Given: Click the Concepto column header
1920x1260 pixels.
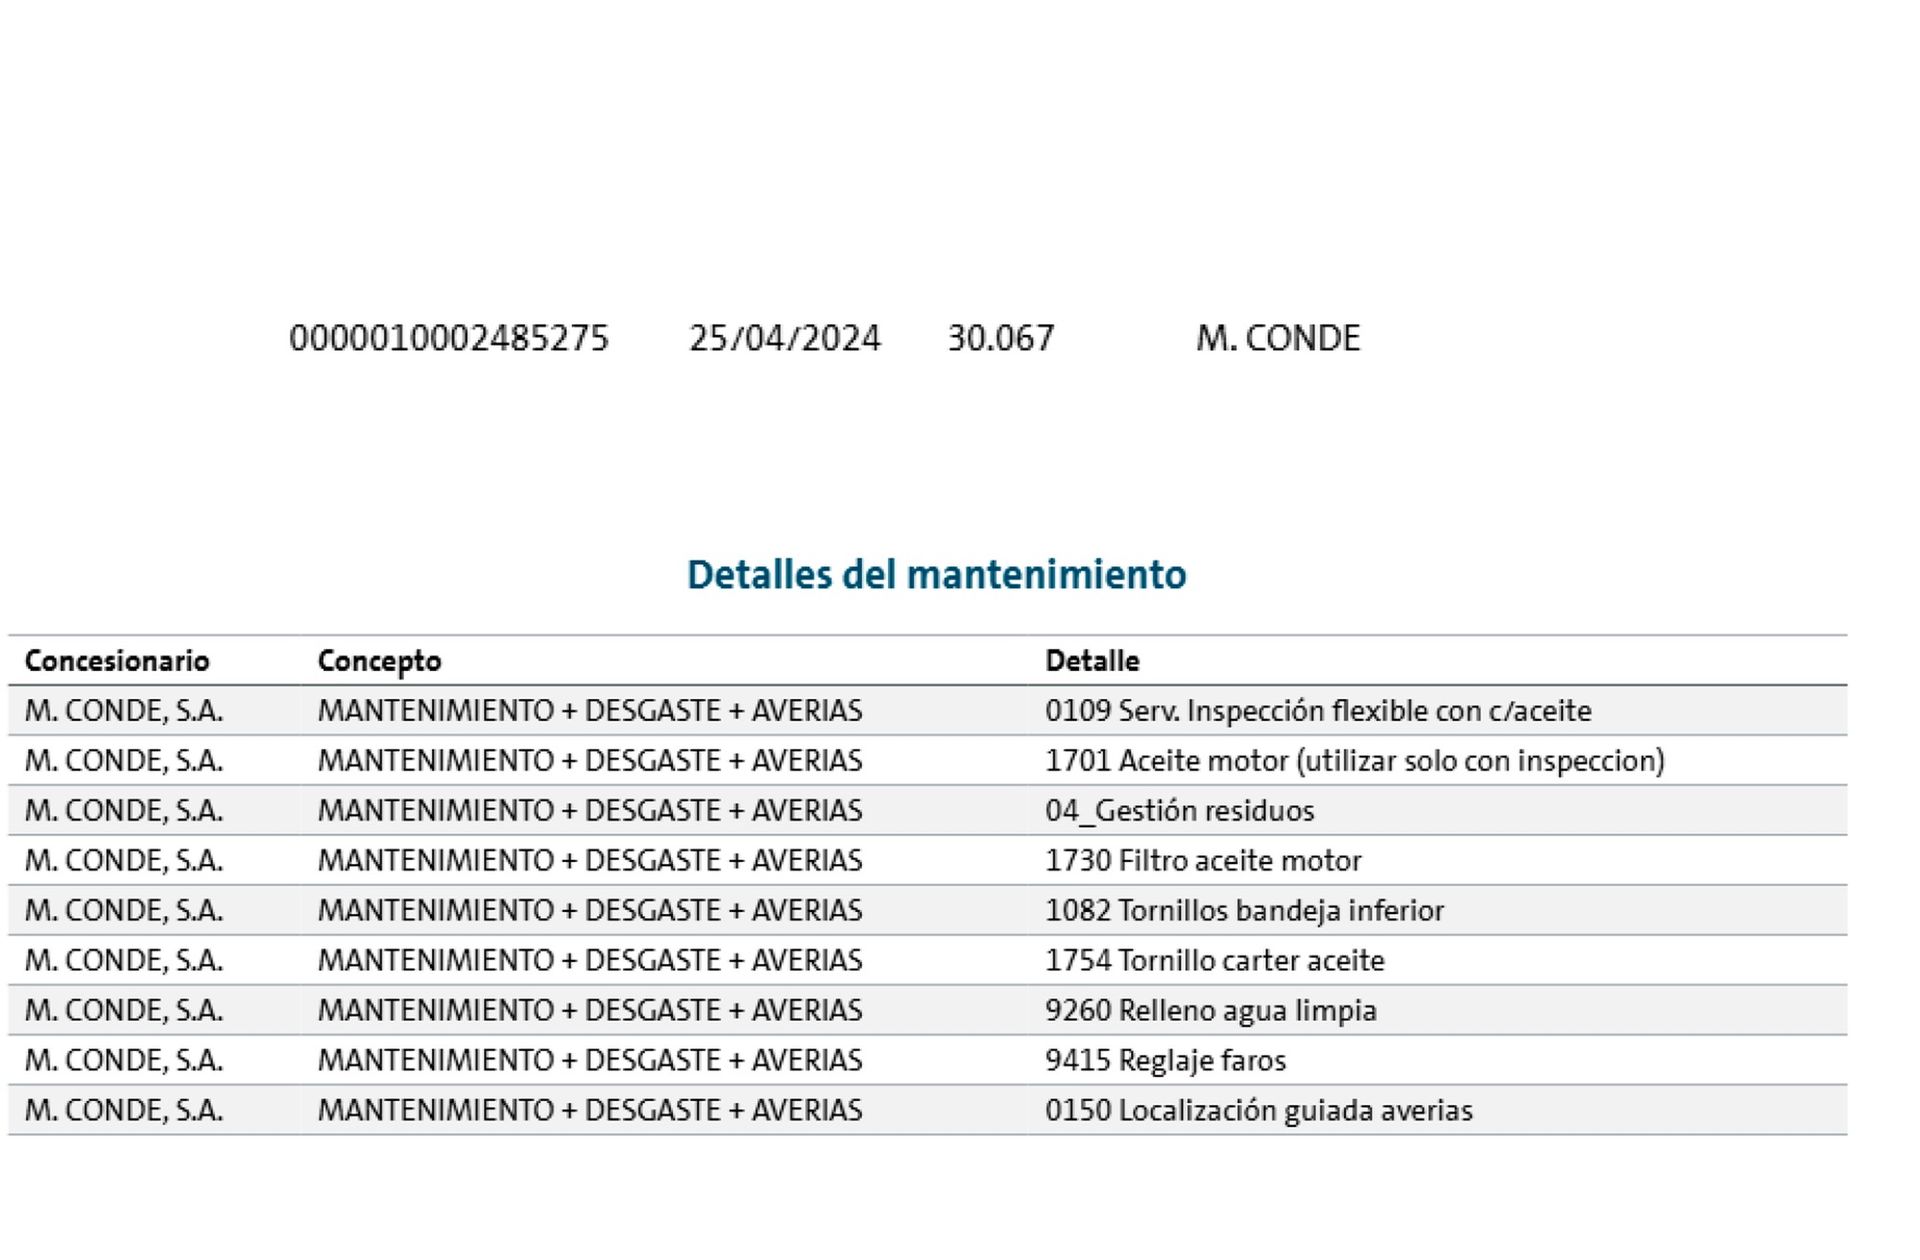Looking at the screenshot, I should coord(379,661).
